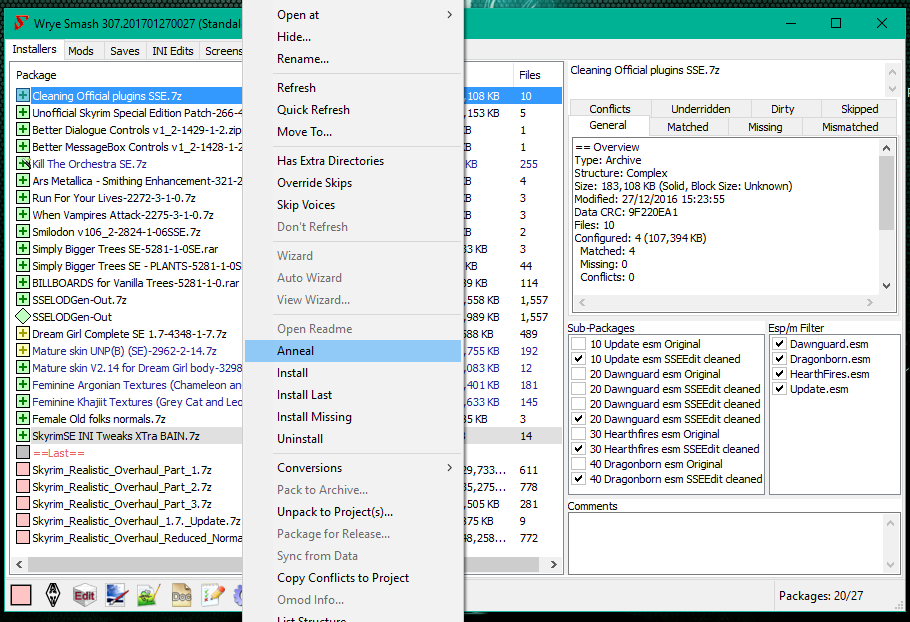Screen dimensions: 910x622
Task: Open the Saves tab
Action: coord(125,51)
